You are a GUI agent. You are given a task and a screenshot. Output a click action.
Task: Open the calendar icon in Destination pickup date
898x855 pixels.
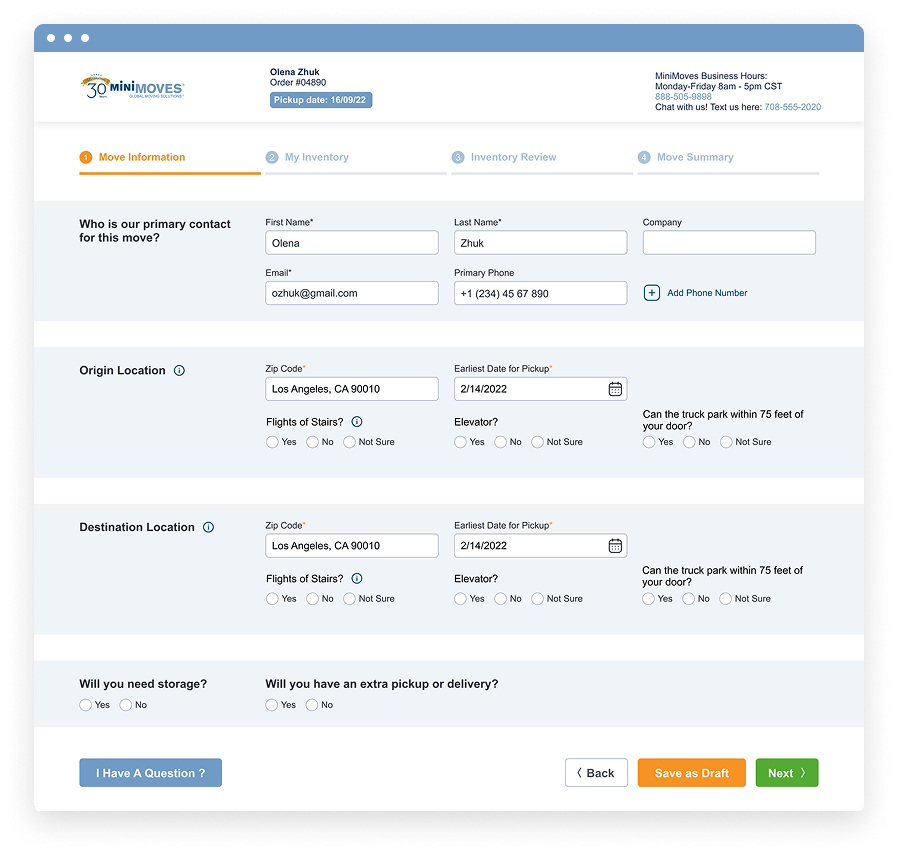pyautogui.click(x=615, y=546)
